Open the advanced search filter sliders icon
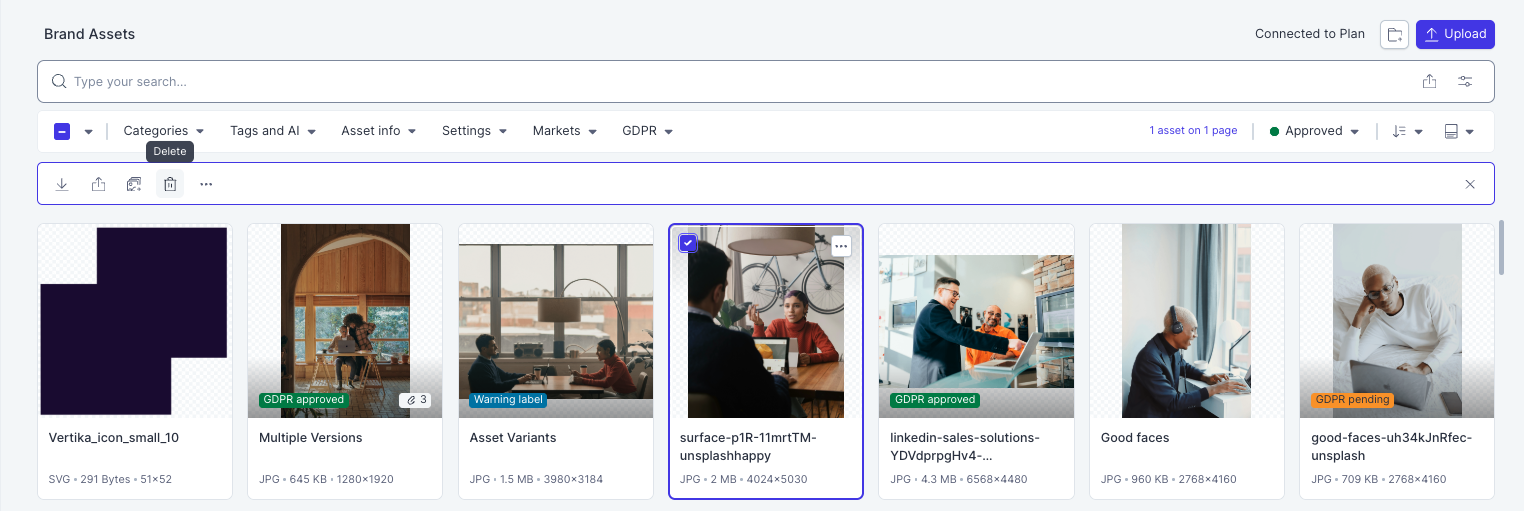The width and height of the screenshot is (1524, 511). 1465,81
